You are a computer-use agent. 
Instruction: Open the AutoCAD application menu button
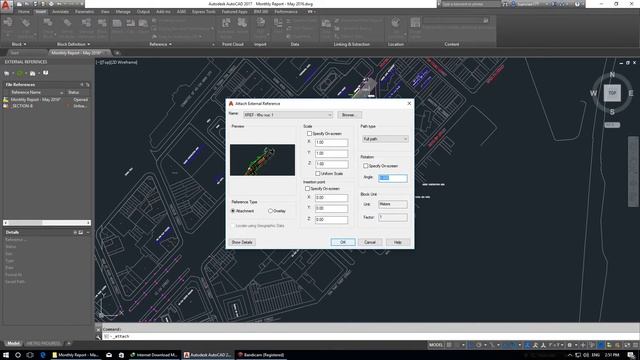pos(6,5)
